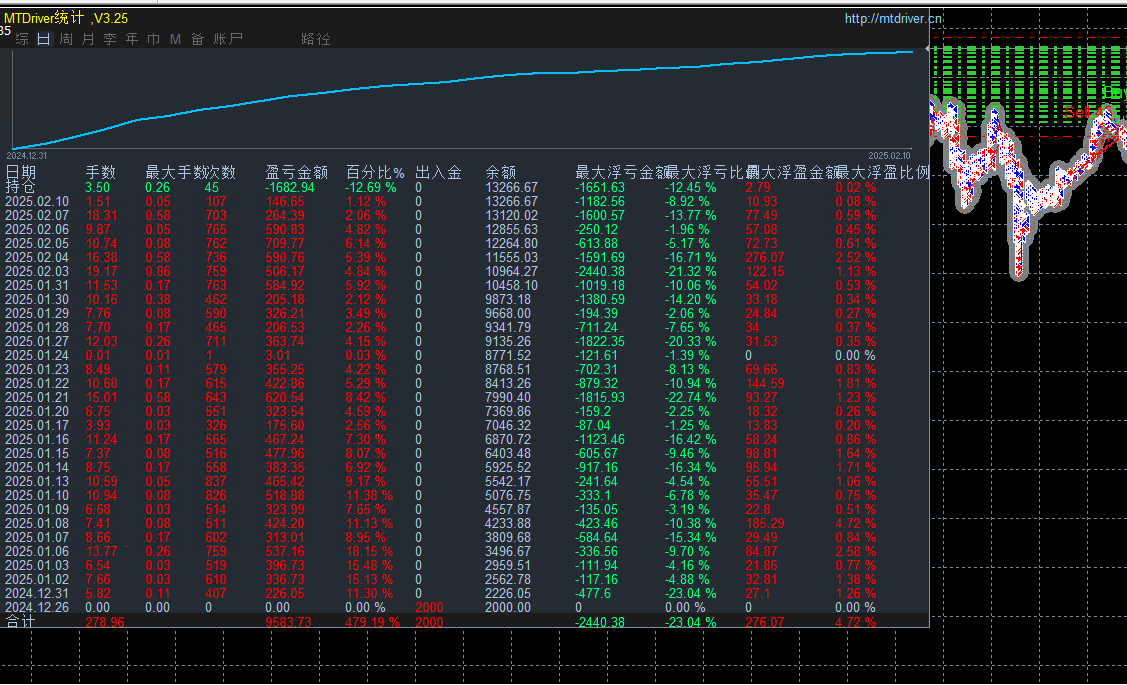Screen dimensions: 1127x685
Task: Click percentage 11.38 % on 2025.01.10
Action: tap(369, 496)
